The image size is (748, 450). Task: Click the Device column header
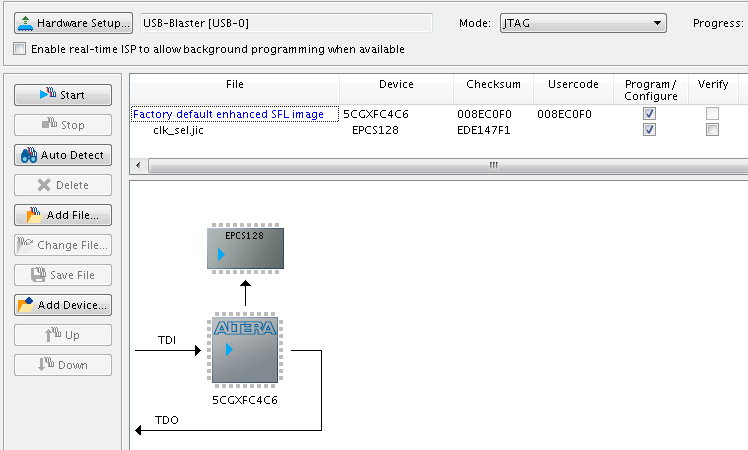click(x=396, y=90)
